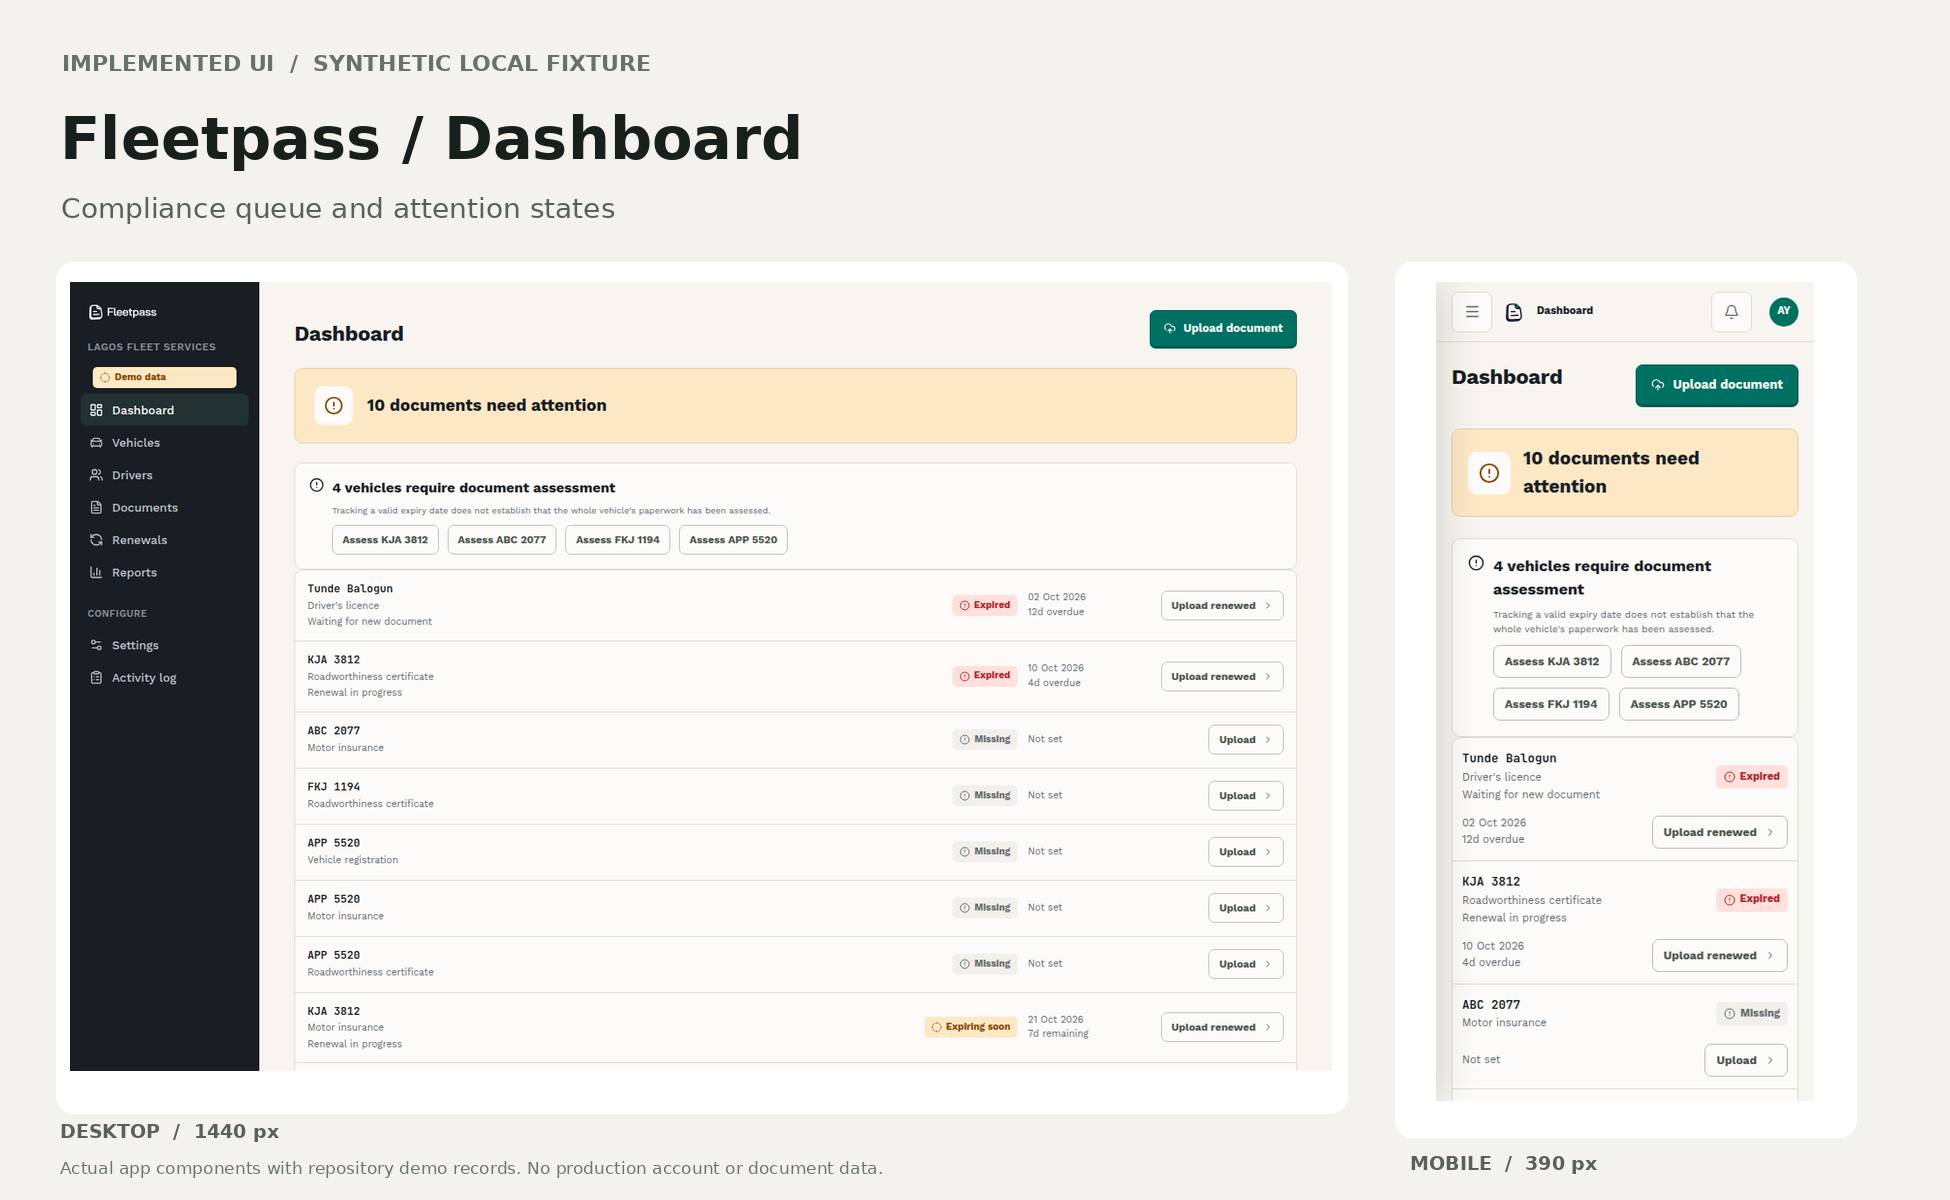Click Upload for FKJ 1194 on desktop

1246,796
